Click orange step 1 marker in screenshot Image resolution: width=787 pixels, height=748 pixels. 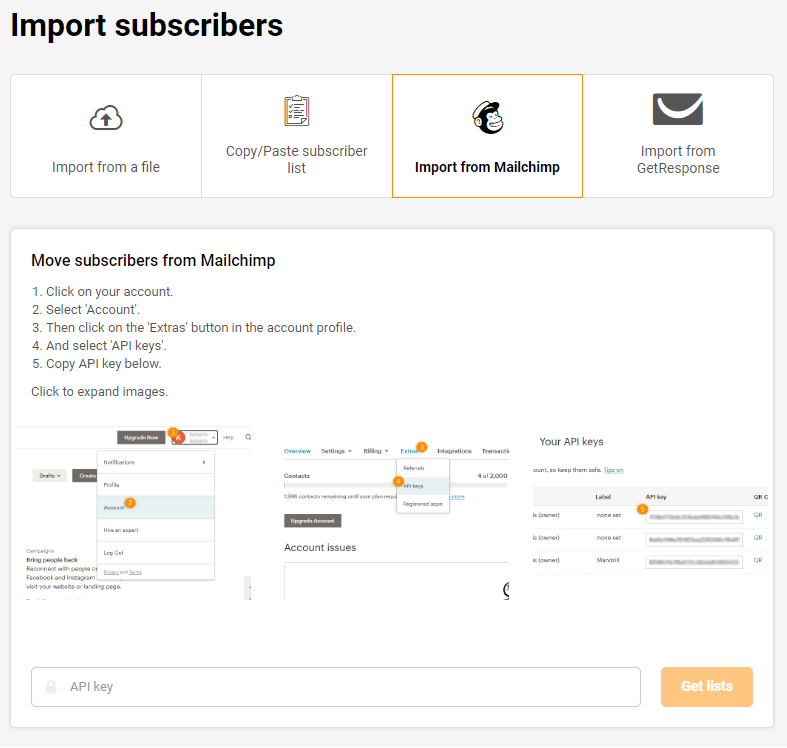coord(173,433)
